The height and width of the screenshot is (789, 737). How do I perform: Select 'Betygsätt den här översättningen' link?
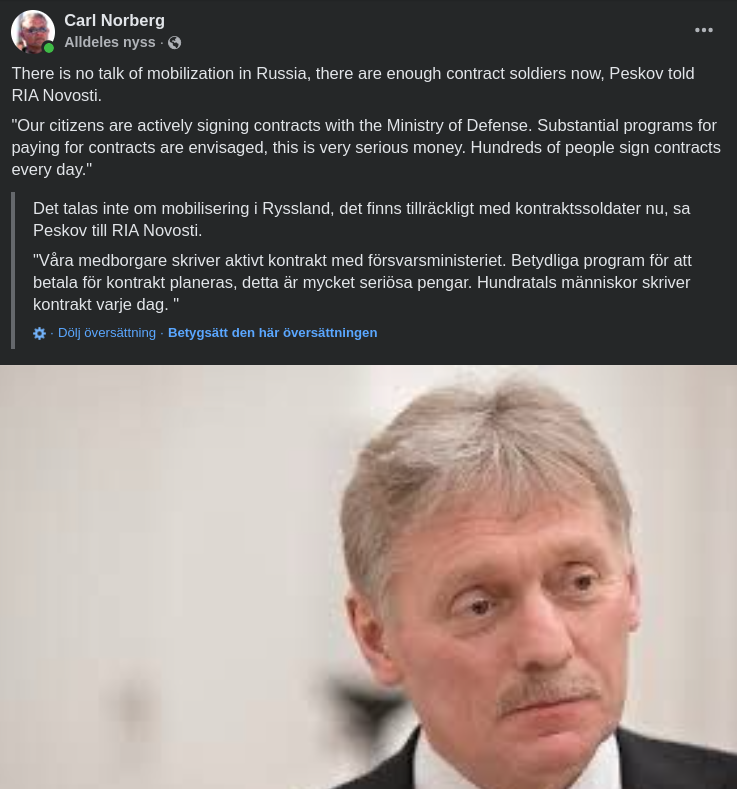click(x=272, y=333)
